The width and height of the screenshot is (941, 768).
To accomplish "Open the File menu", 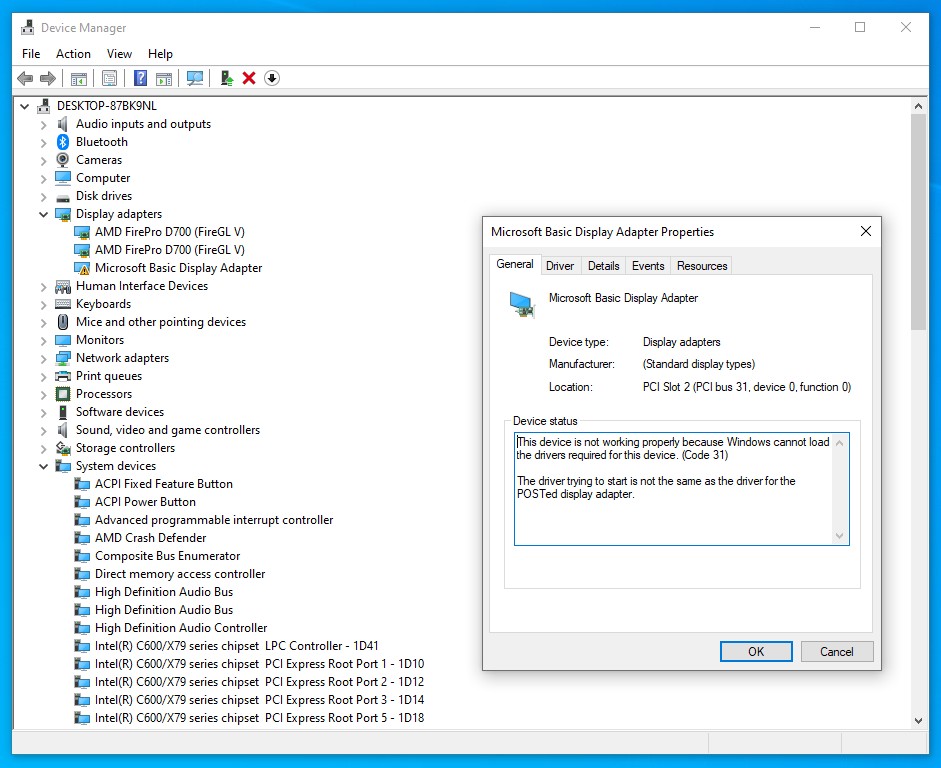I will (x=31, y=53).
